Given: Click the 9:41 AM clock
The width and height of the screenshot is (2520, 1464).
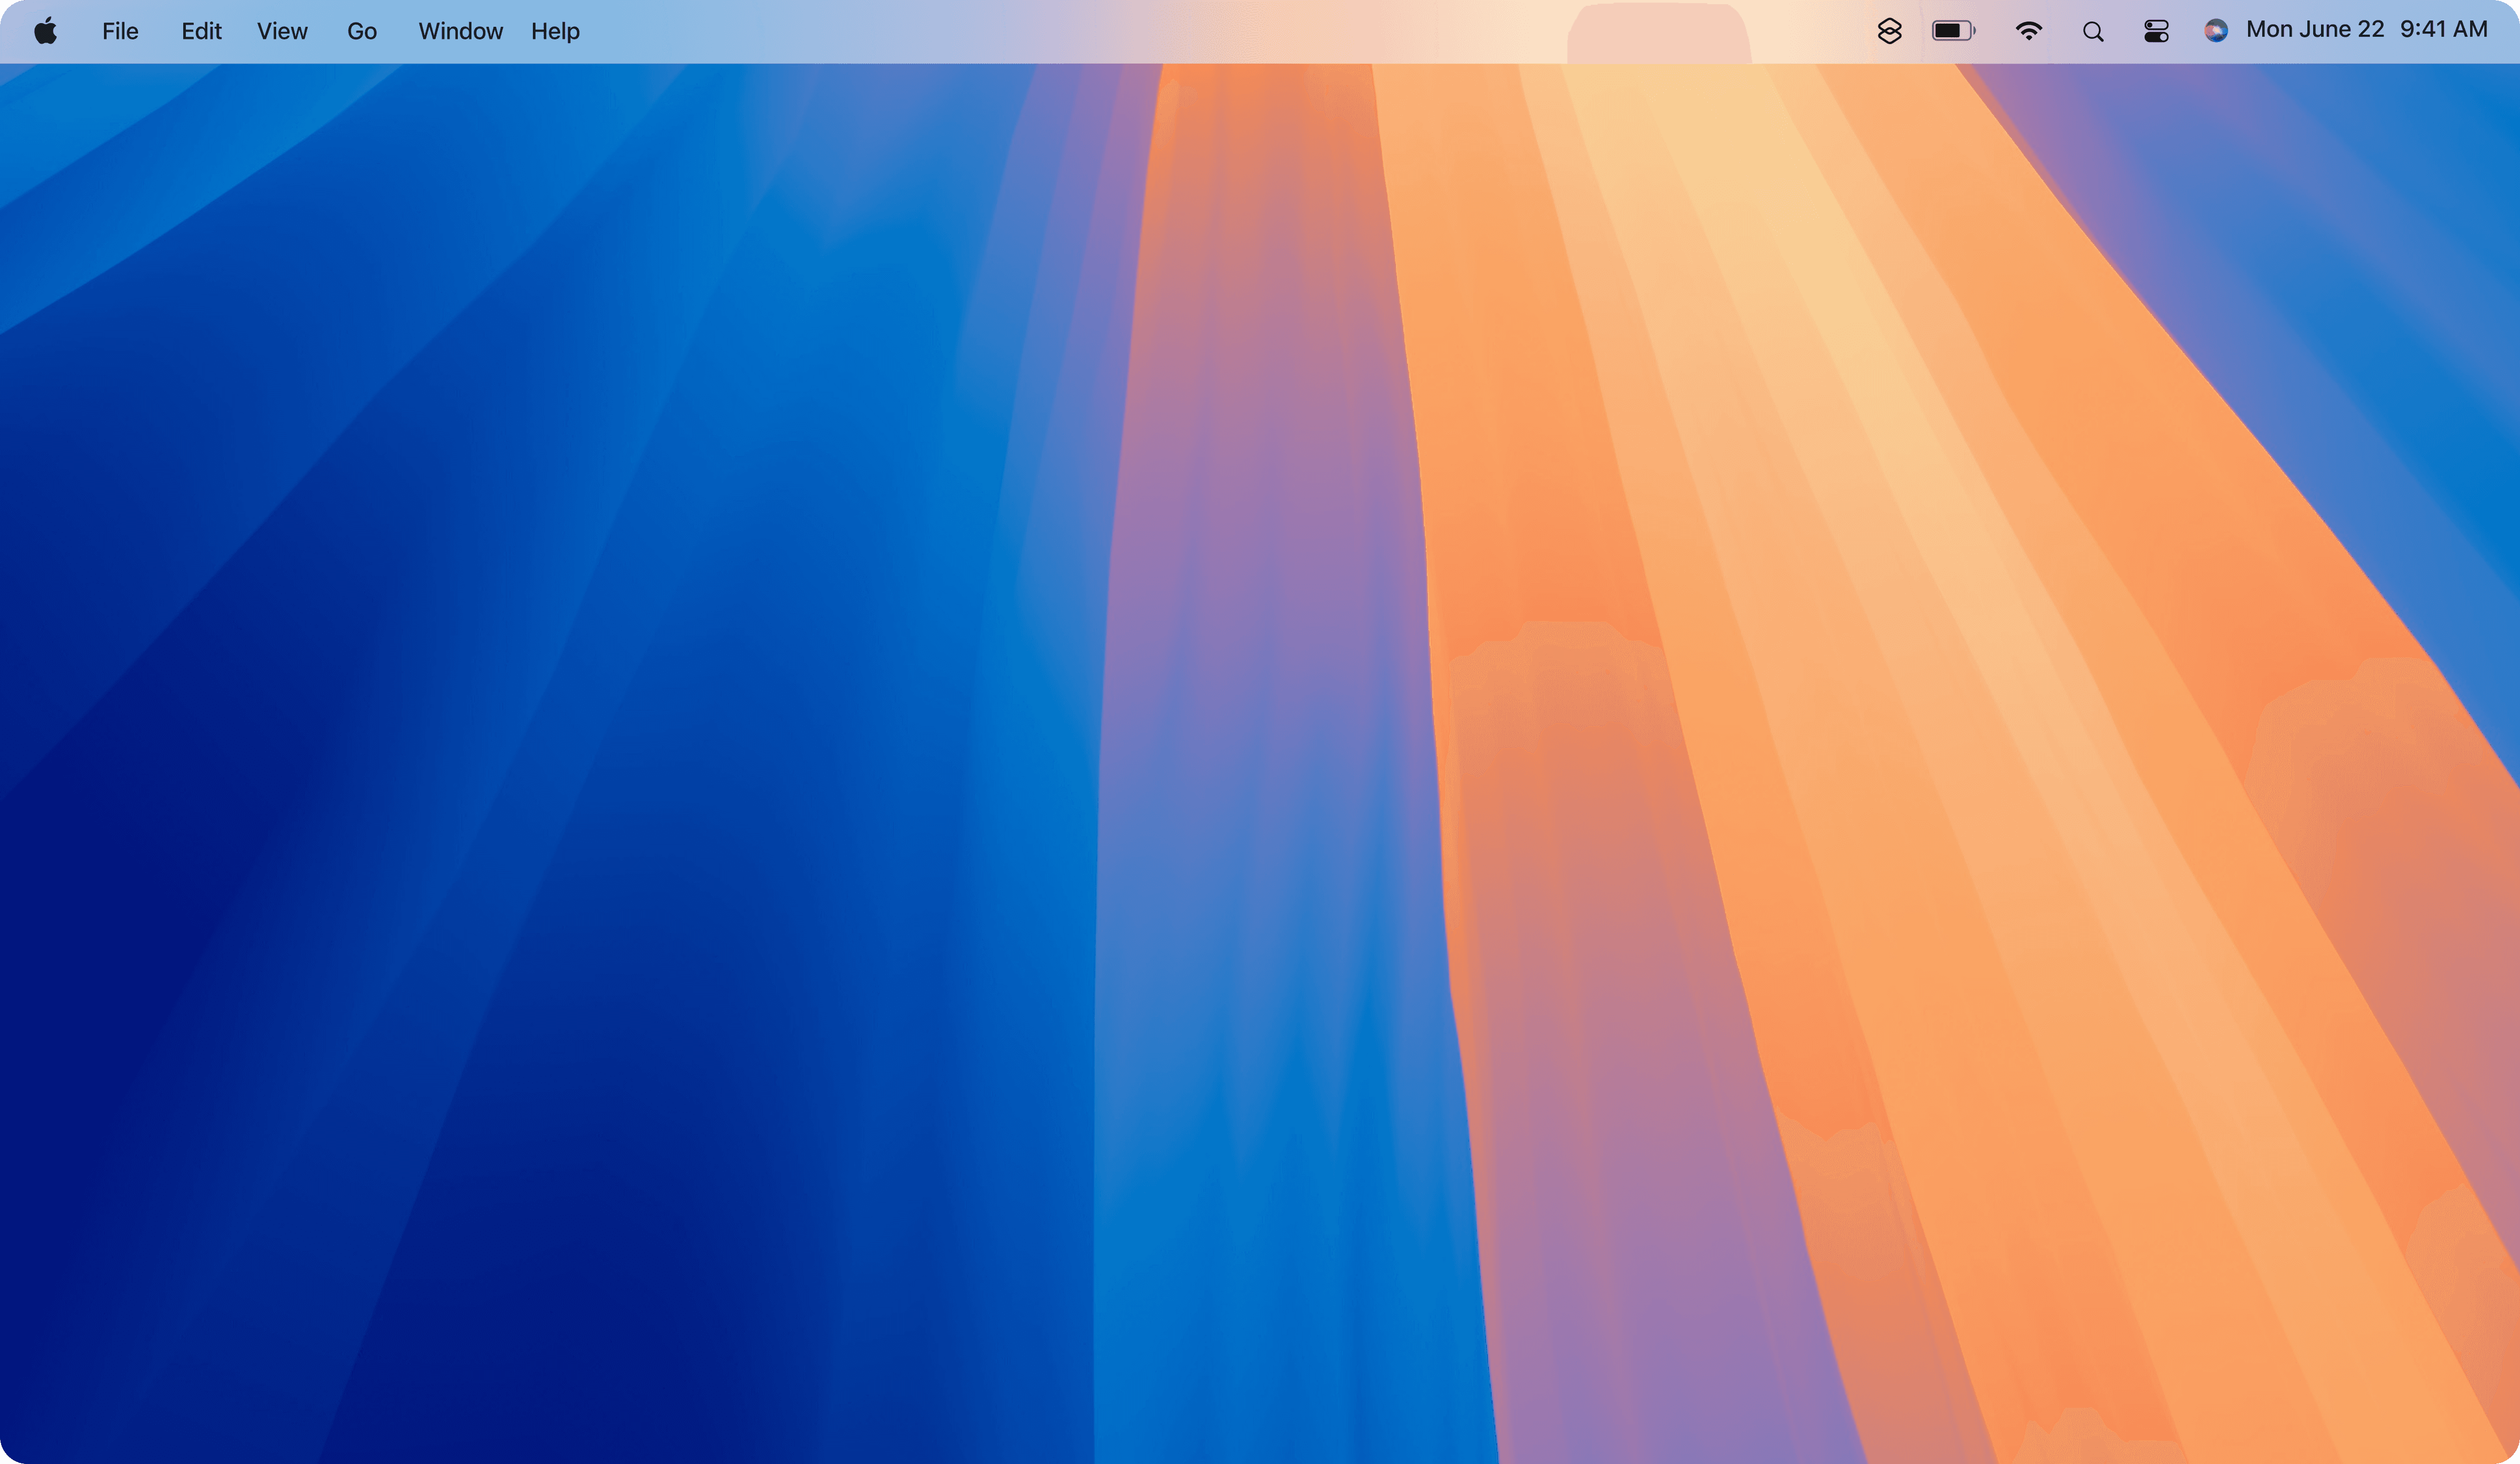Looking at the screenshot, I should tap(2443, 30).
